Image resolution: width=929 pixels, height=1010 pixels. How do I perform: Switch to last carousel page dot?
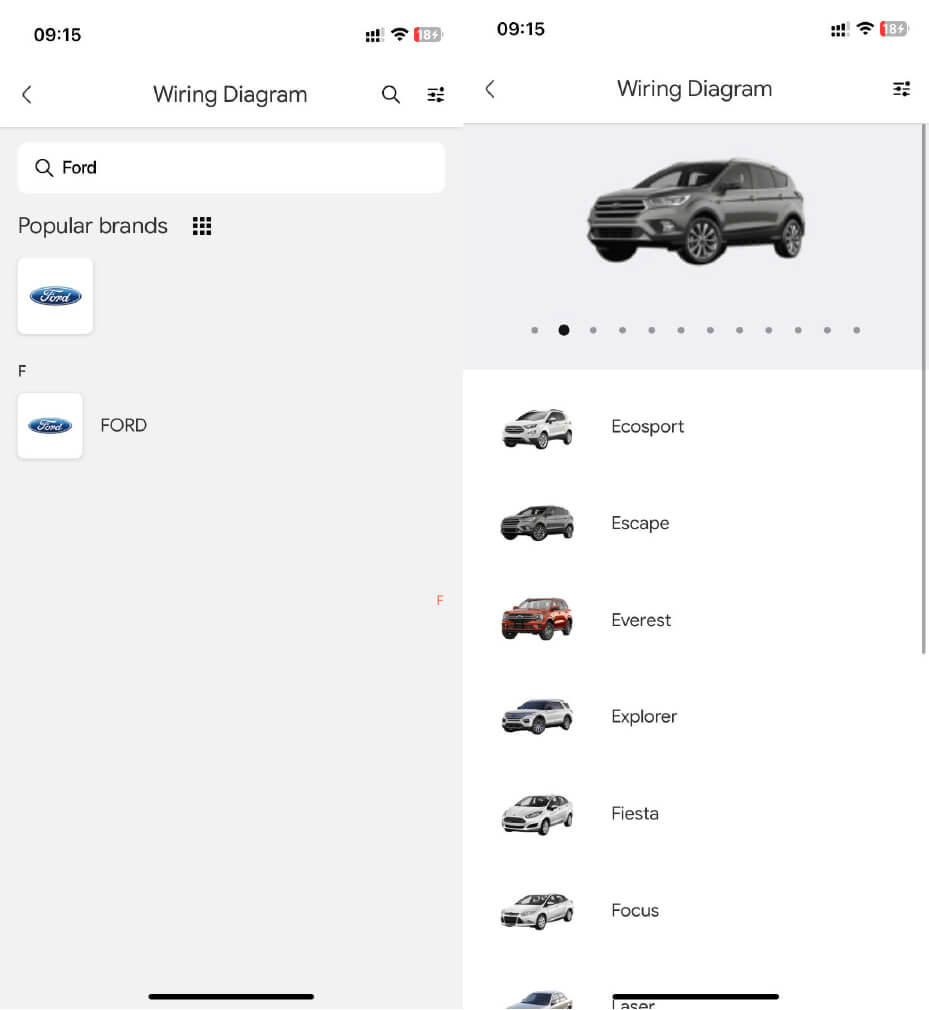[857, 330]
